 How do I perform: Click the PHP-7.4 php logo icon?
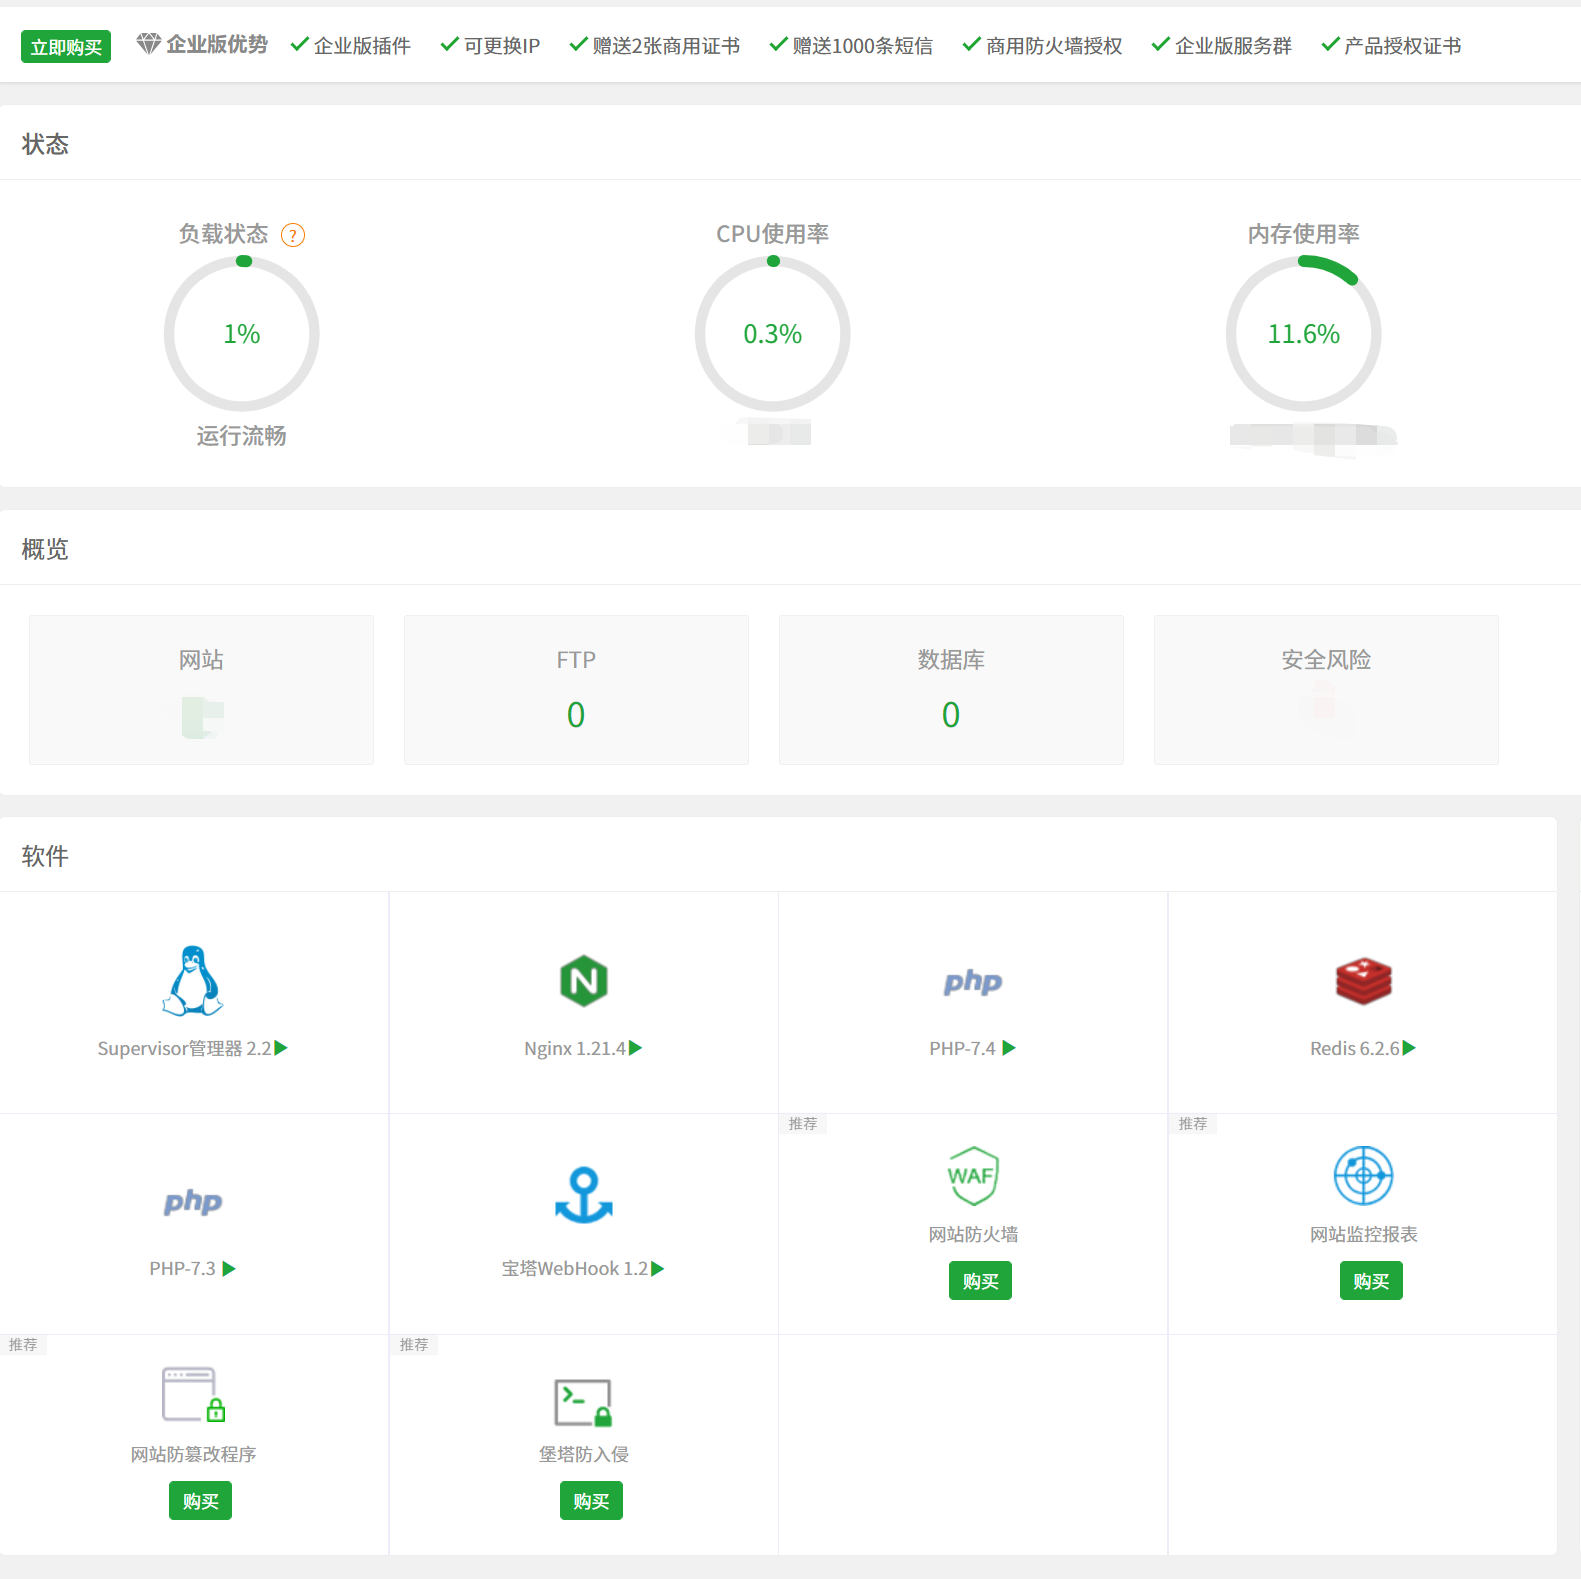(973, 982)
